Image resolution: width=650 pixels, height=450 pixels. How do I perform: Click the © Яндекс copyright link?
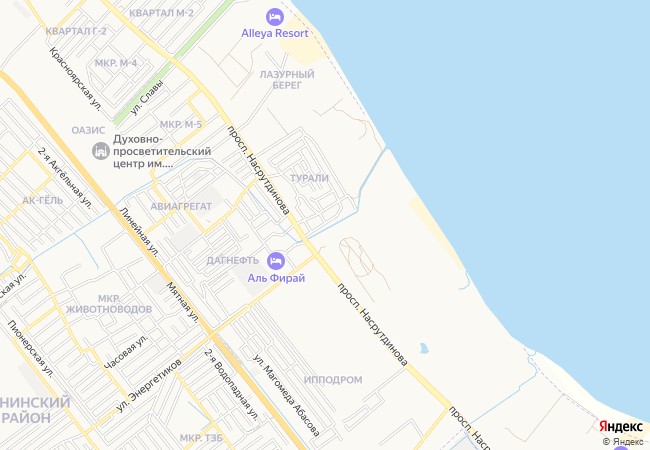623,442
